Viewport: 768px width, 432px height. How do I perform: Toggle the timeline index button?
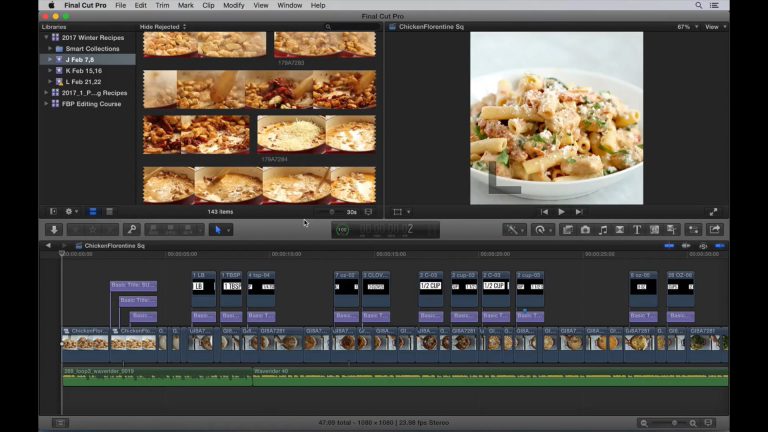tap(60, 423)
